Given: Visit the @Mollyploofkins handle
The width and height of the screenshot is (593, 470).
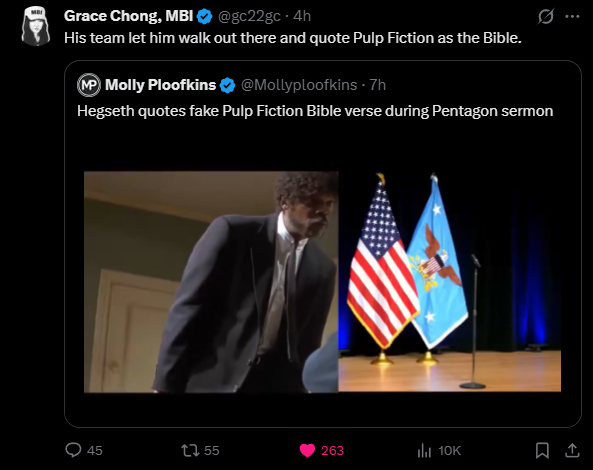Looking at the screenshot, I should tap(299, 85).
